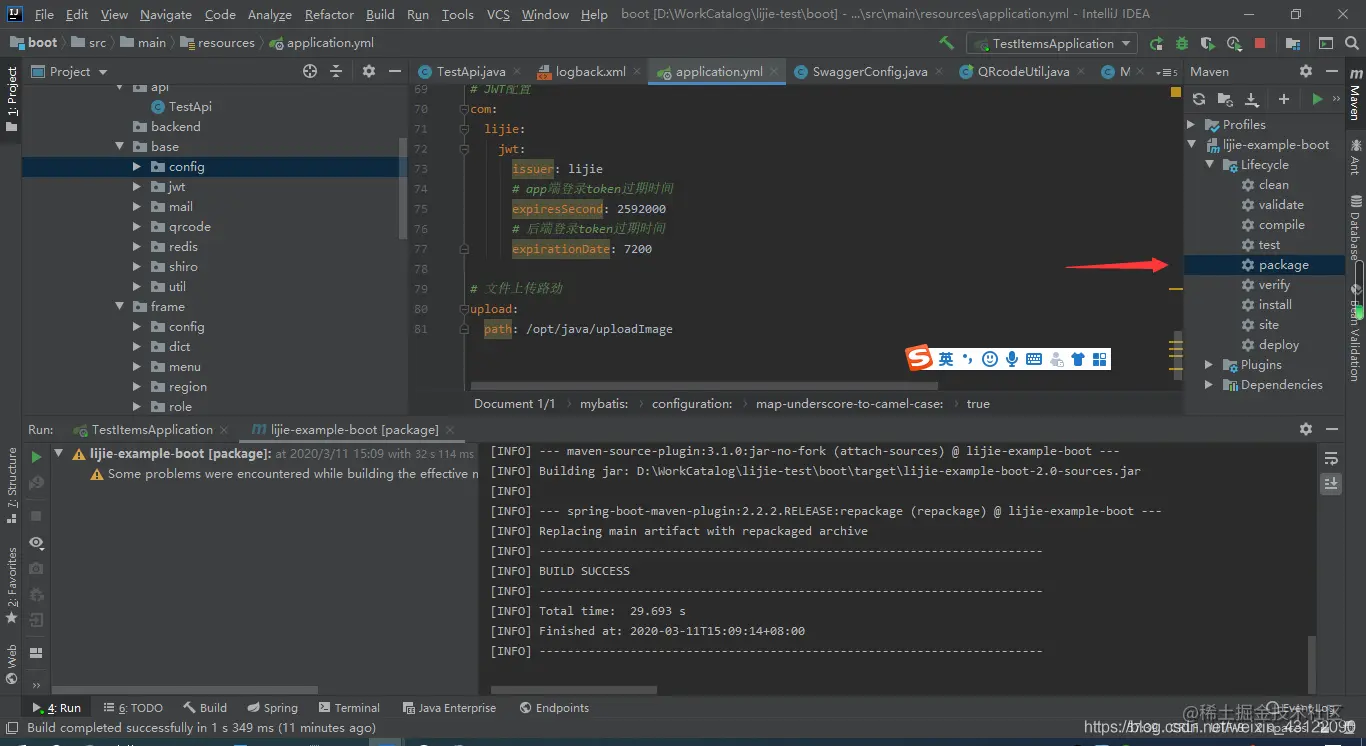This screenshot has width=1366, height=746.
Task: Click the Project panel settings gear
Action: click(x=368, y=71)
